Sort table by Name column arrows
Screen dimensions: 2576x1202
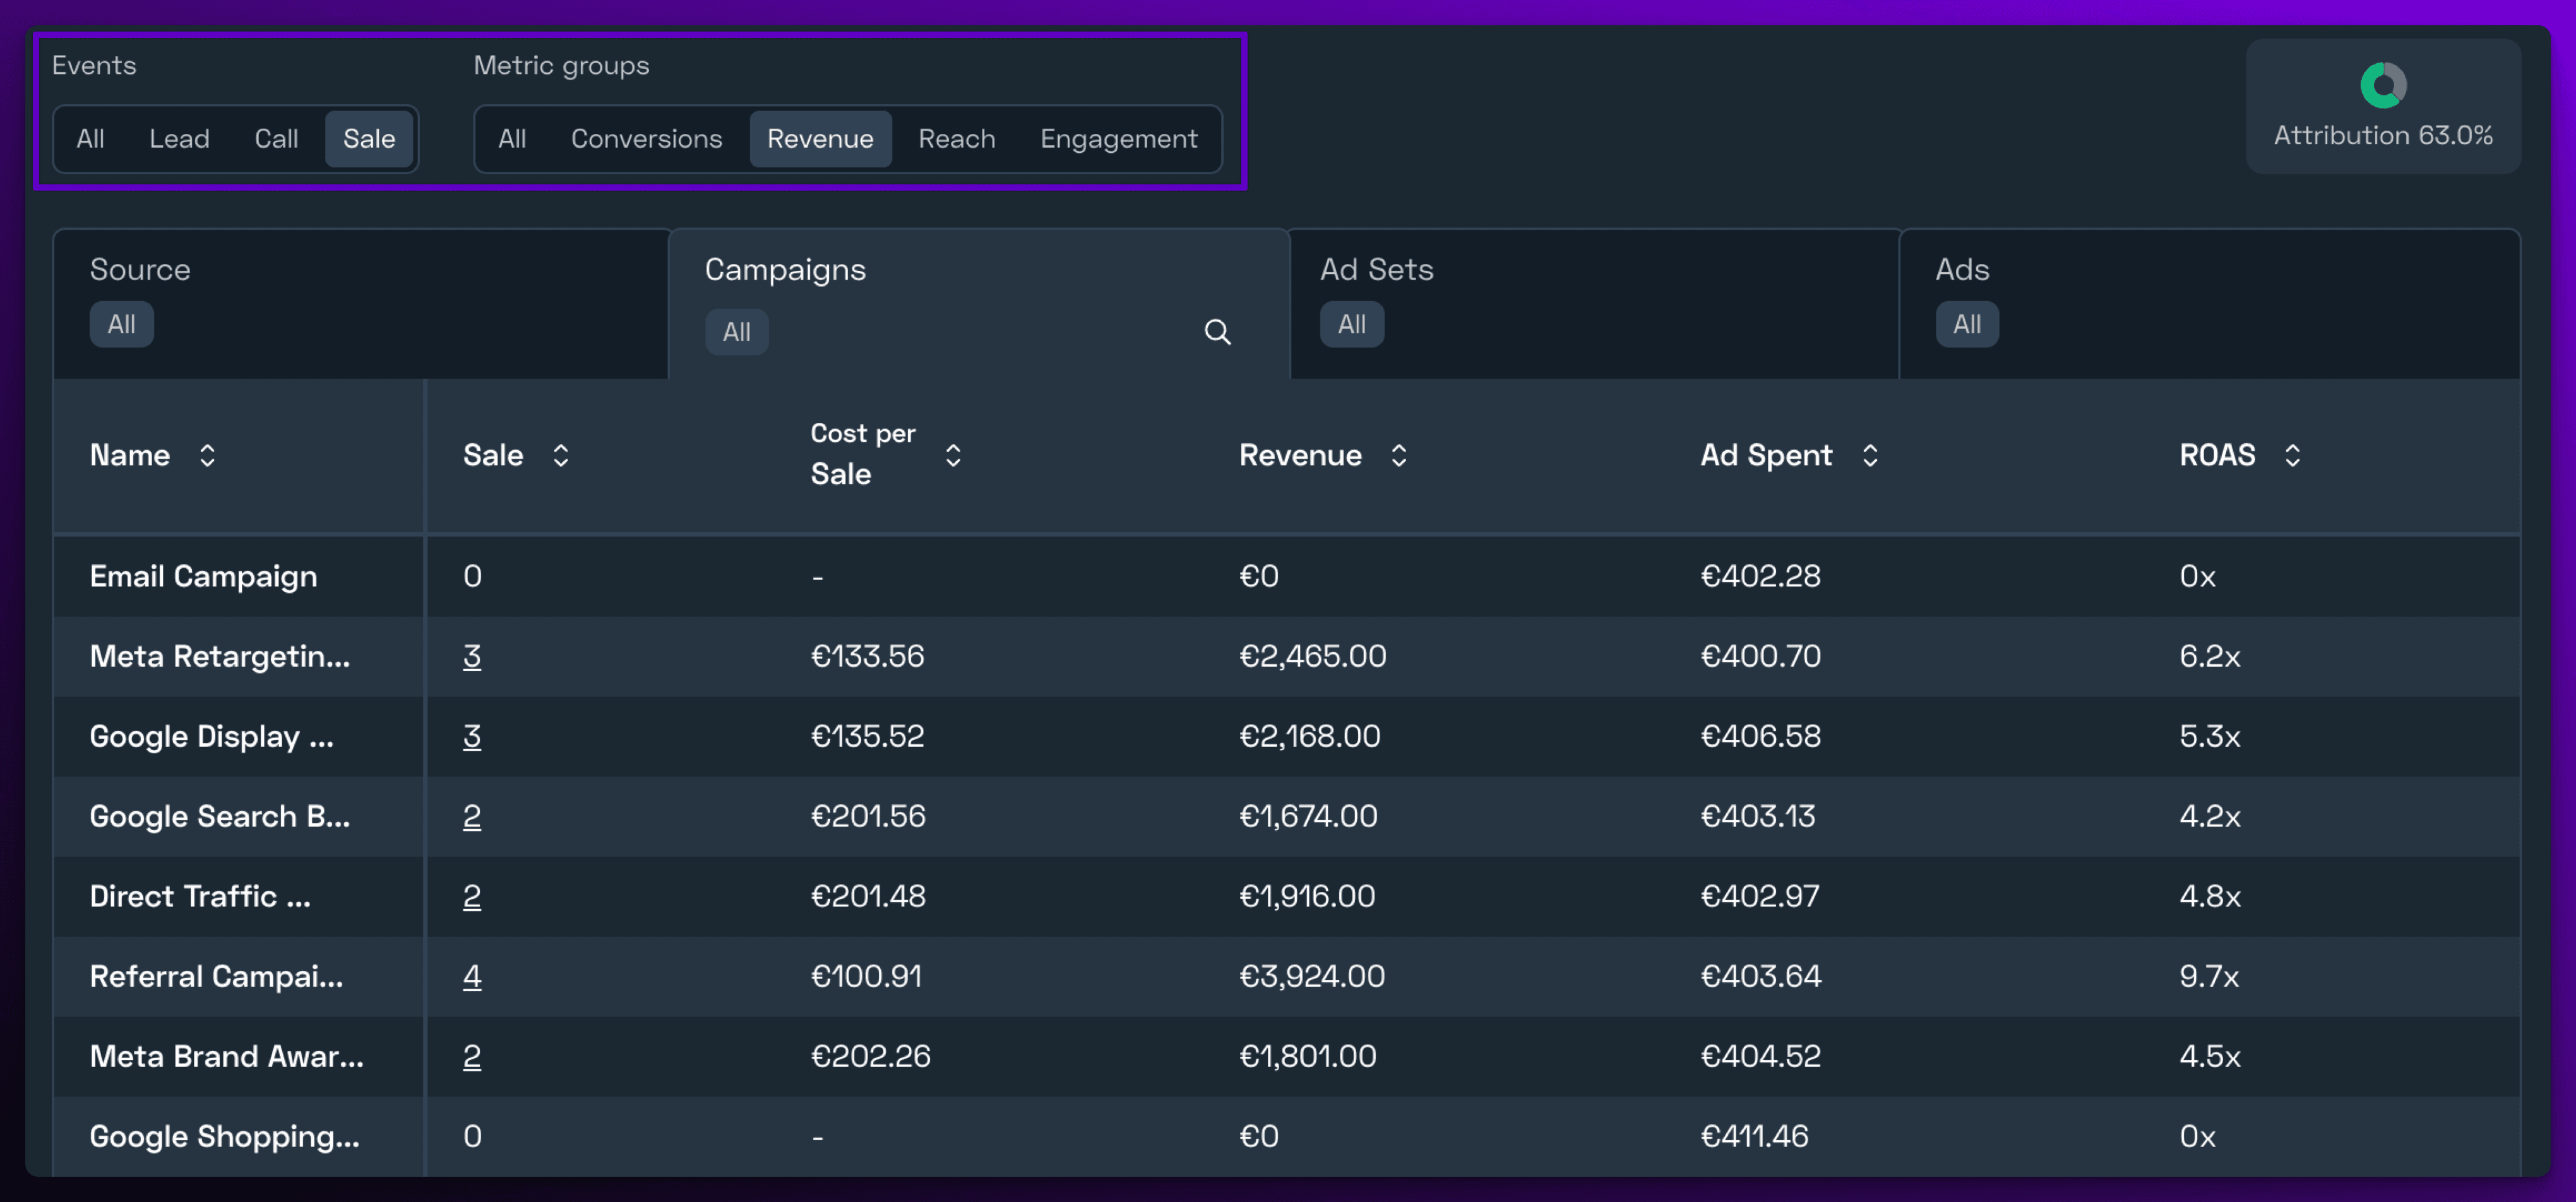(207, 456)
